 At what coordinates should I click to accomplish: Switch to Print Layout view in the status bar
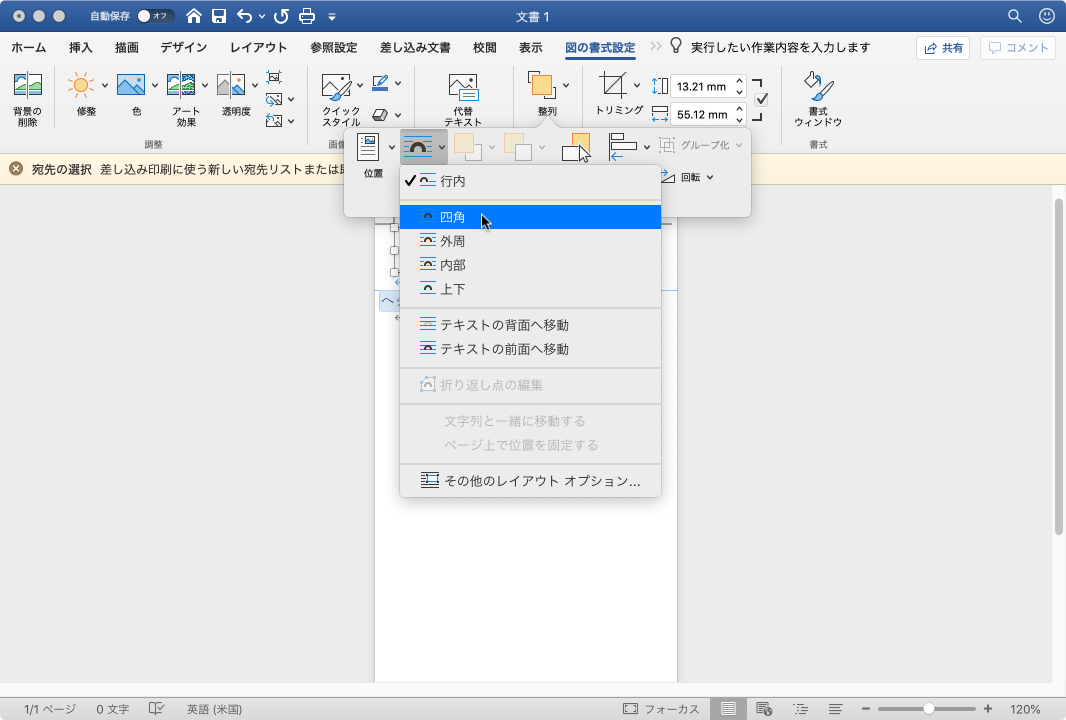[x=728, y=708]
